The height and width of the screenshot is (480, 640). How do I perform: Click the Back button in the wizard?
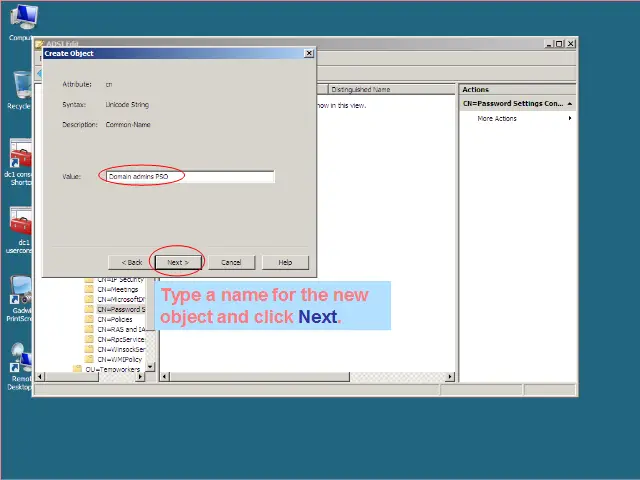coord(132,262)
